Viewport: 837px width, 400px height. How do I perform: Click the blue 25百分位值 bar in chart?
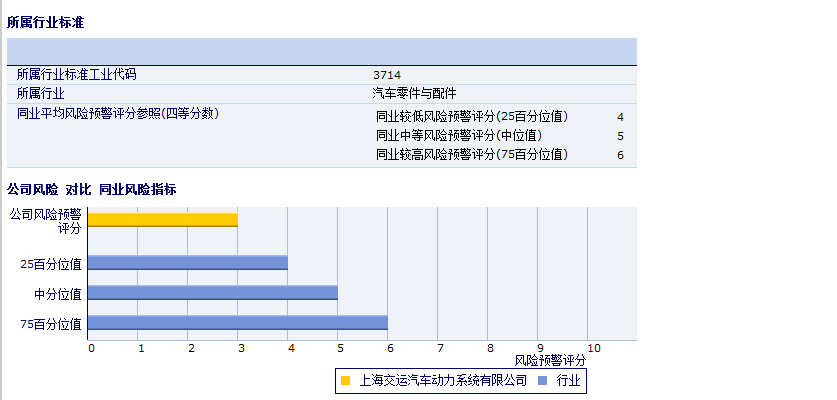[x=188, y=263]
